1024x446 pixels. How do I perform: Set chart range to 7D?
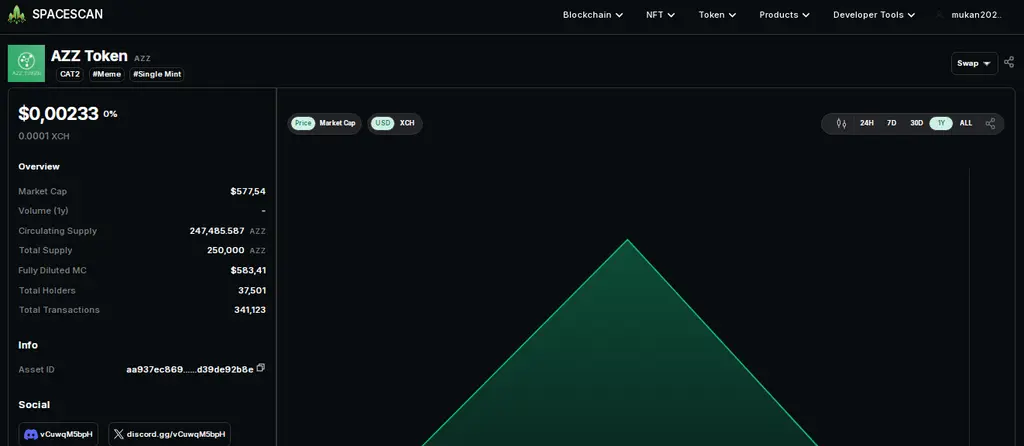(891, 123)
